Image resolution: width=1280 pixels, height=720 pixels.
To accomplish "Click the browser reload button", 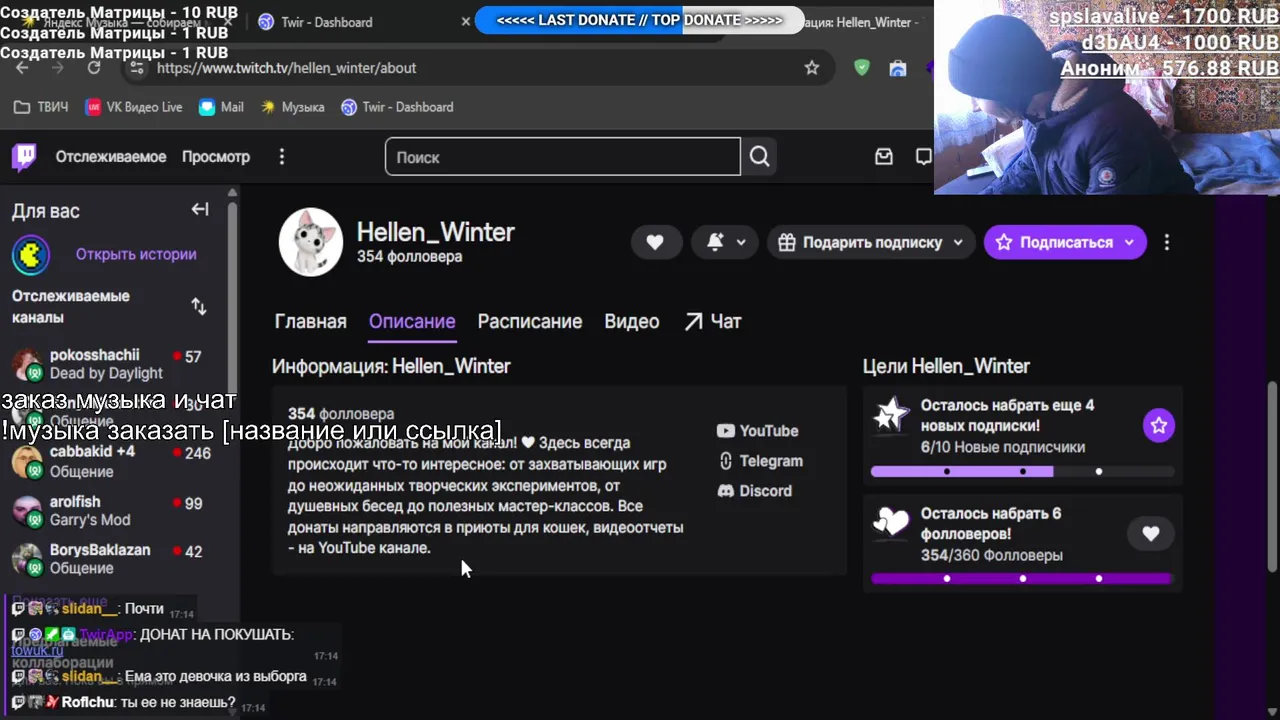I will 94,68.
